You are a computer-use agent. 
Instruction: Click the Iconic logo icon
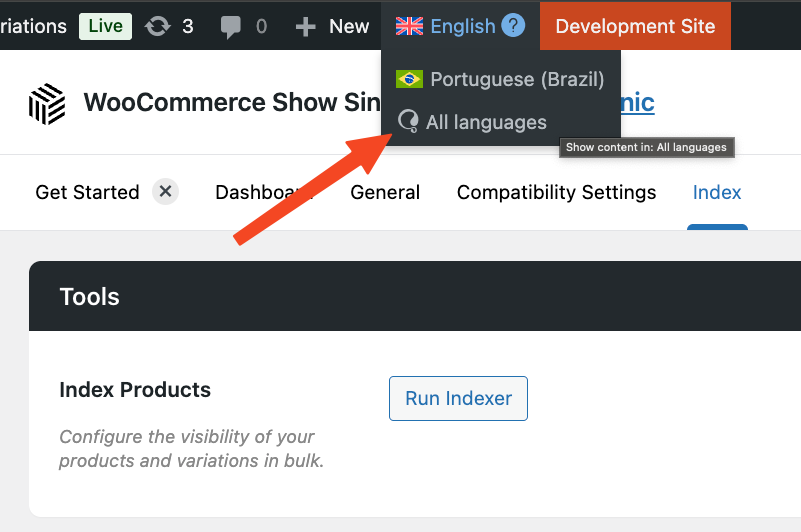tap(46, 103)
